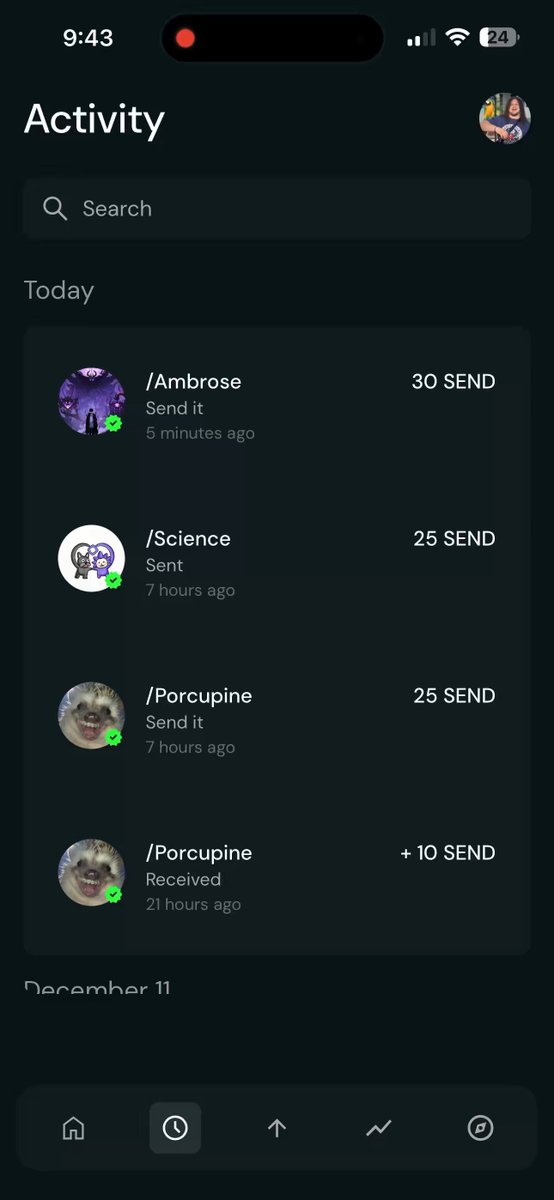The height and width of the screenshot is (1200, 554).
Task: Open the /Ambrose 30 SEND transaction
Action: pos(277,405)
